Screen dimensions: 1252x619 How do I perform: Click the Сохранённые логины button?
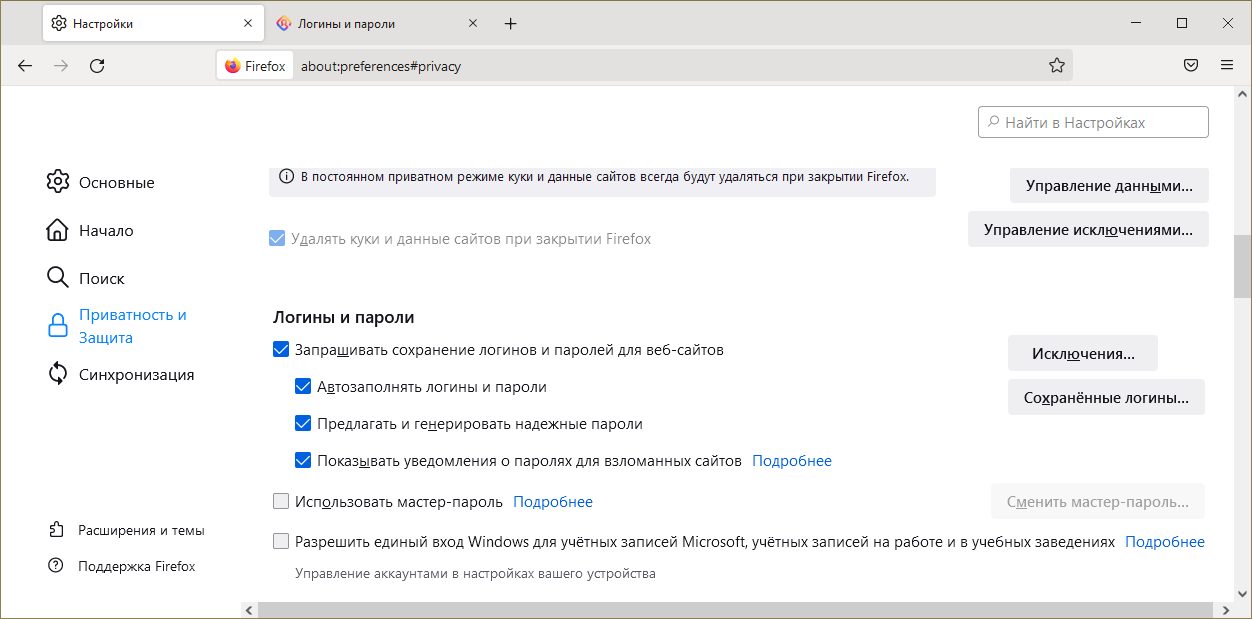click(1106, 397)
